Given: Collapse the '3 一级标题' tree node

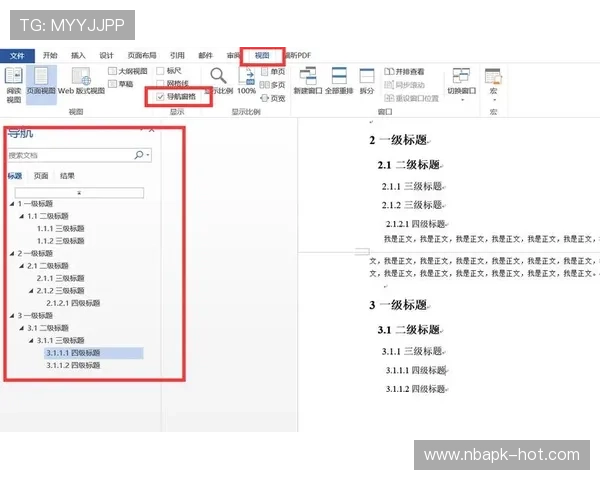Looking at the screenshot, I should [x=12, y=315].
